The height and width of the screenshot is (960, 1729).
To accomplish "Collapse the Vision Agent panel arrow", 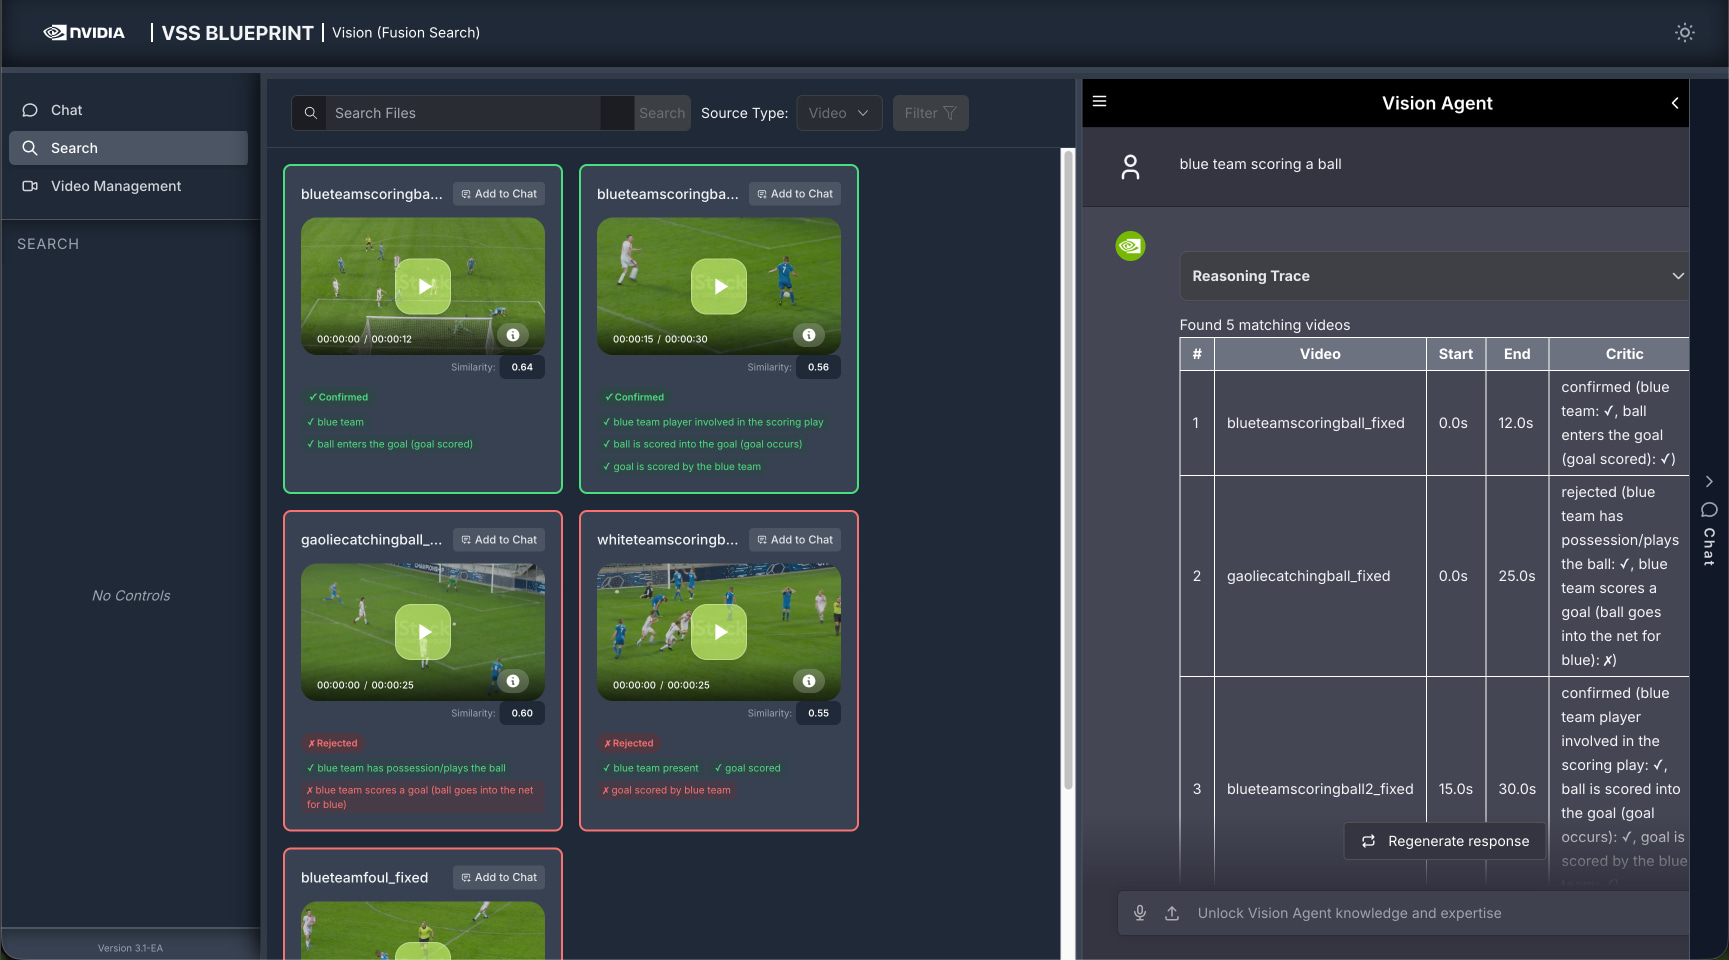I will [1674, 103].
